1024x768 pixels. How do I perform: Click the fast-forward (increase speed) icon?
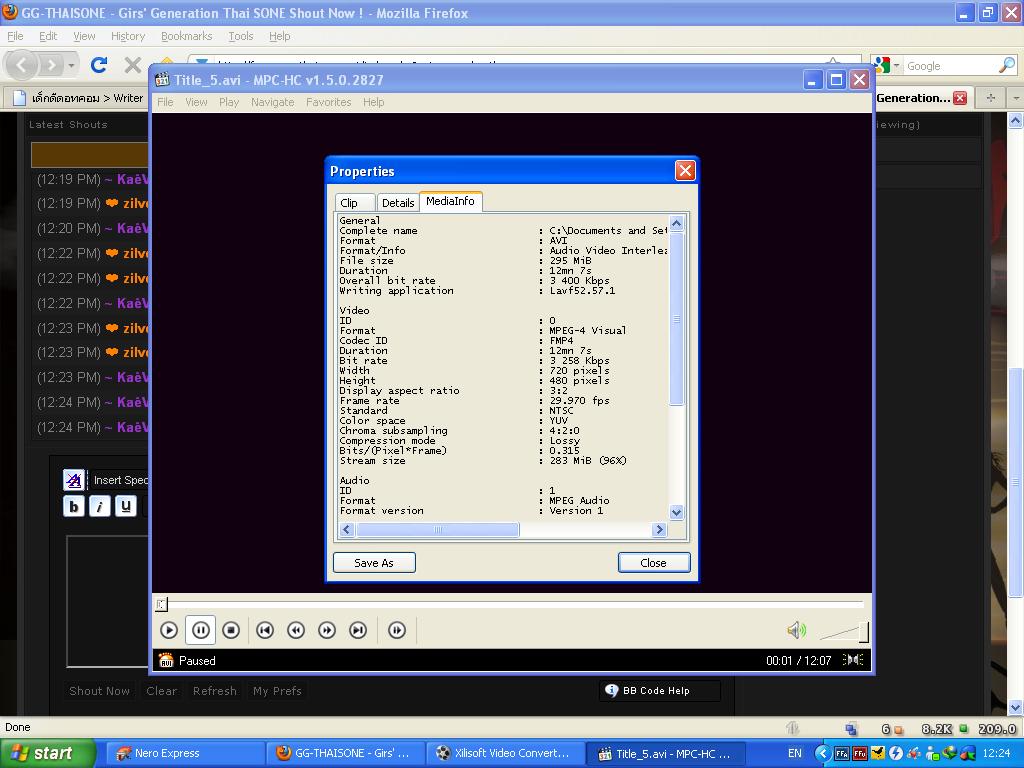pyautogui.click(x=327, y=630)
